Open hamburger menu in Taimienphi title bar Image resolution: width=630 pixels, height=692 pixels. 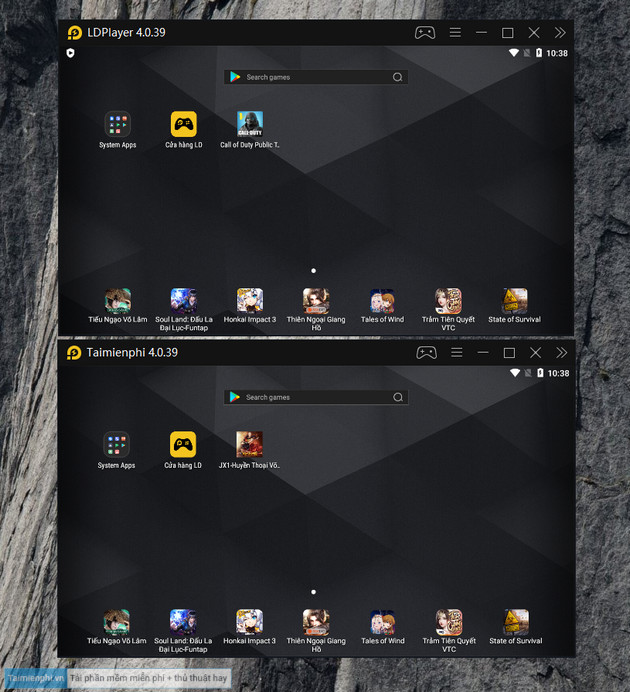pos(457,353)
